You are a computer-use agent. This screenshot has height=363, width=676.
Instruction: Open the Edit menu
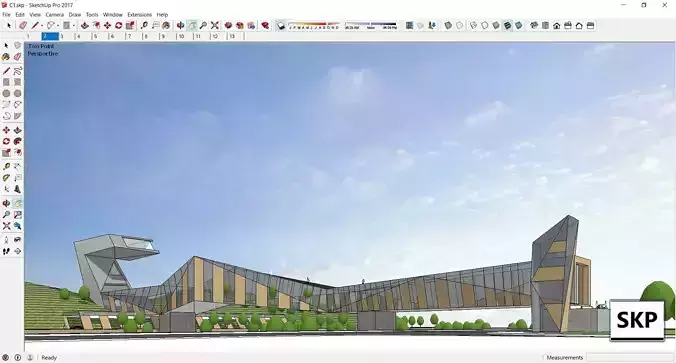20,15
